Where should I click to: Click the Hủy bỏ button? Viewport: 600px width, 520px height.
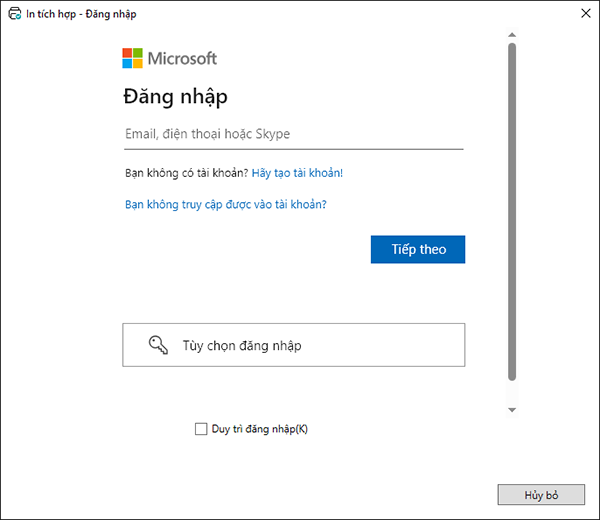tap(541, 495)
